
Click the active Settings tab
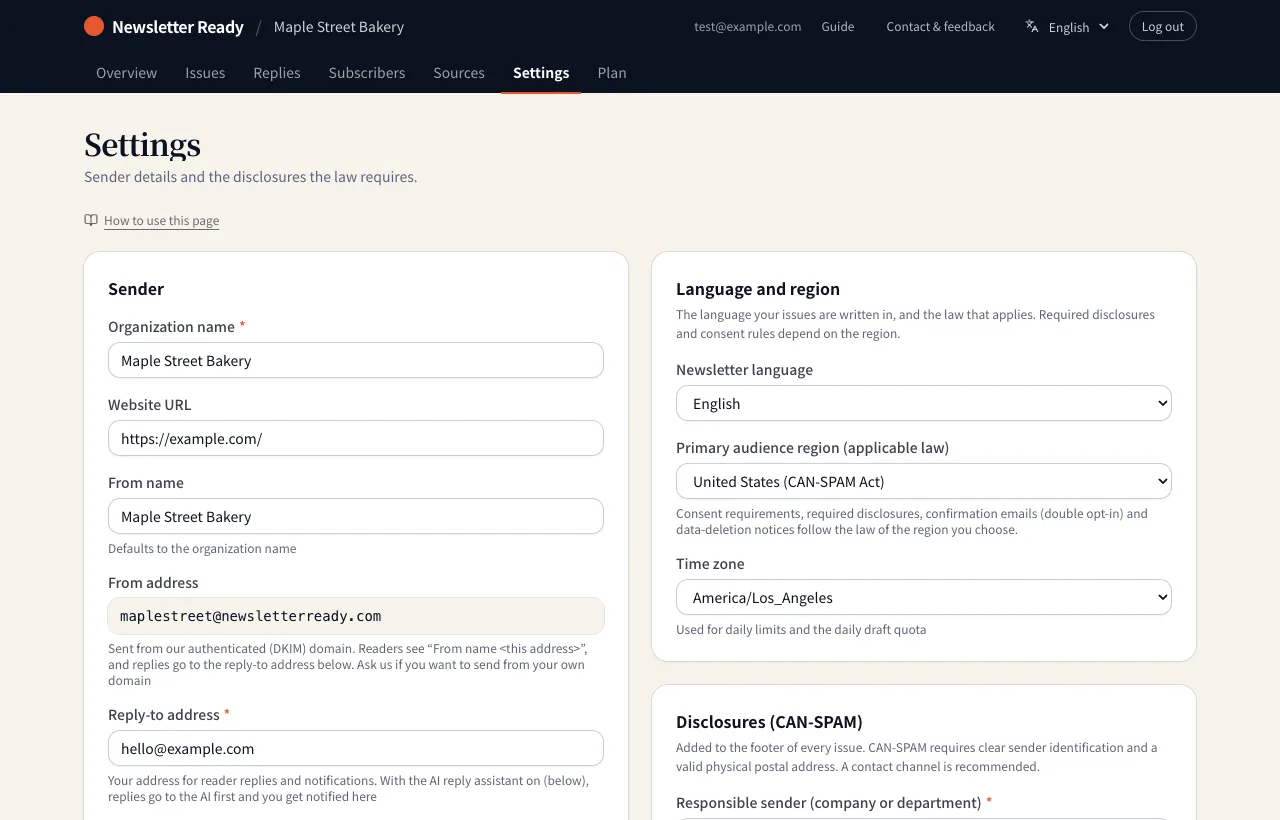coord(541,72)
